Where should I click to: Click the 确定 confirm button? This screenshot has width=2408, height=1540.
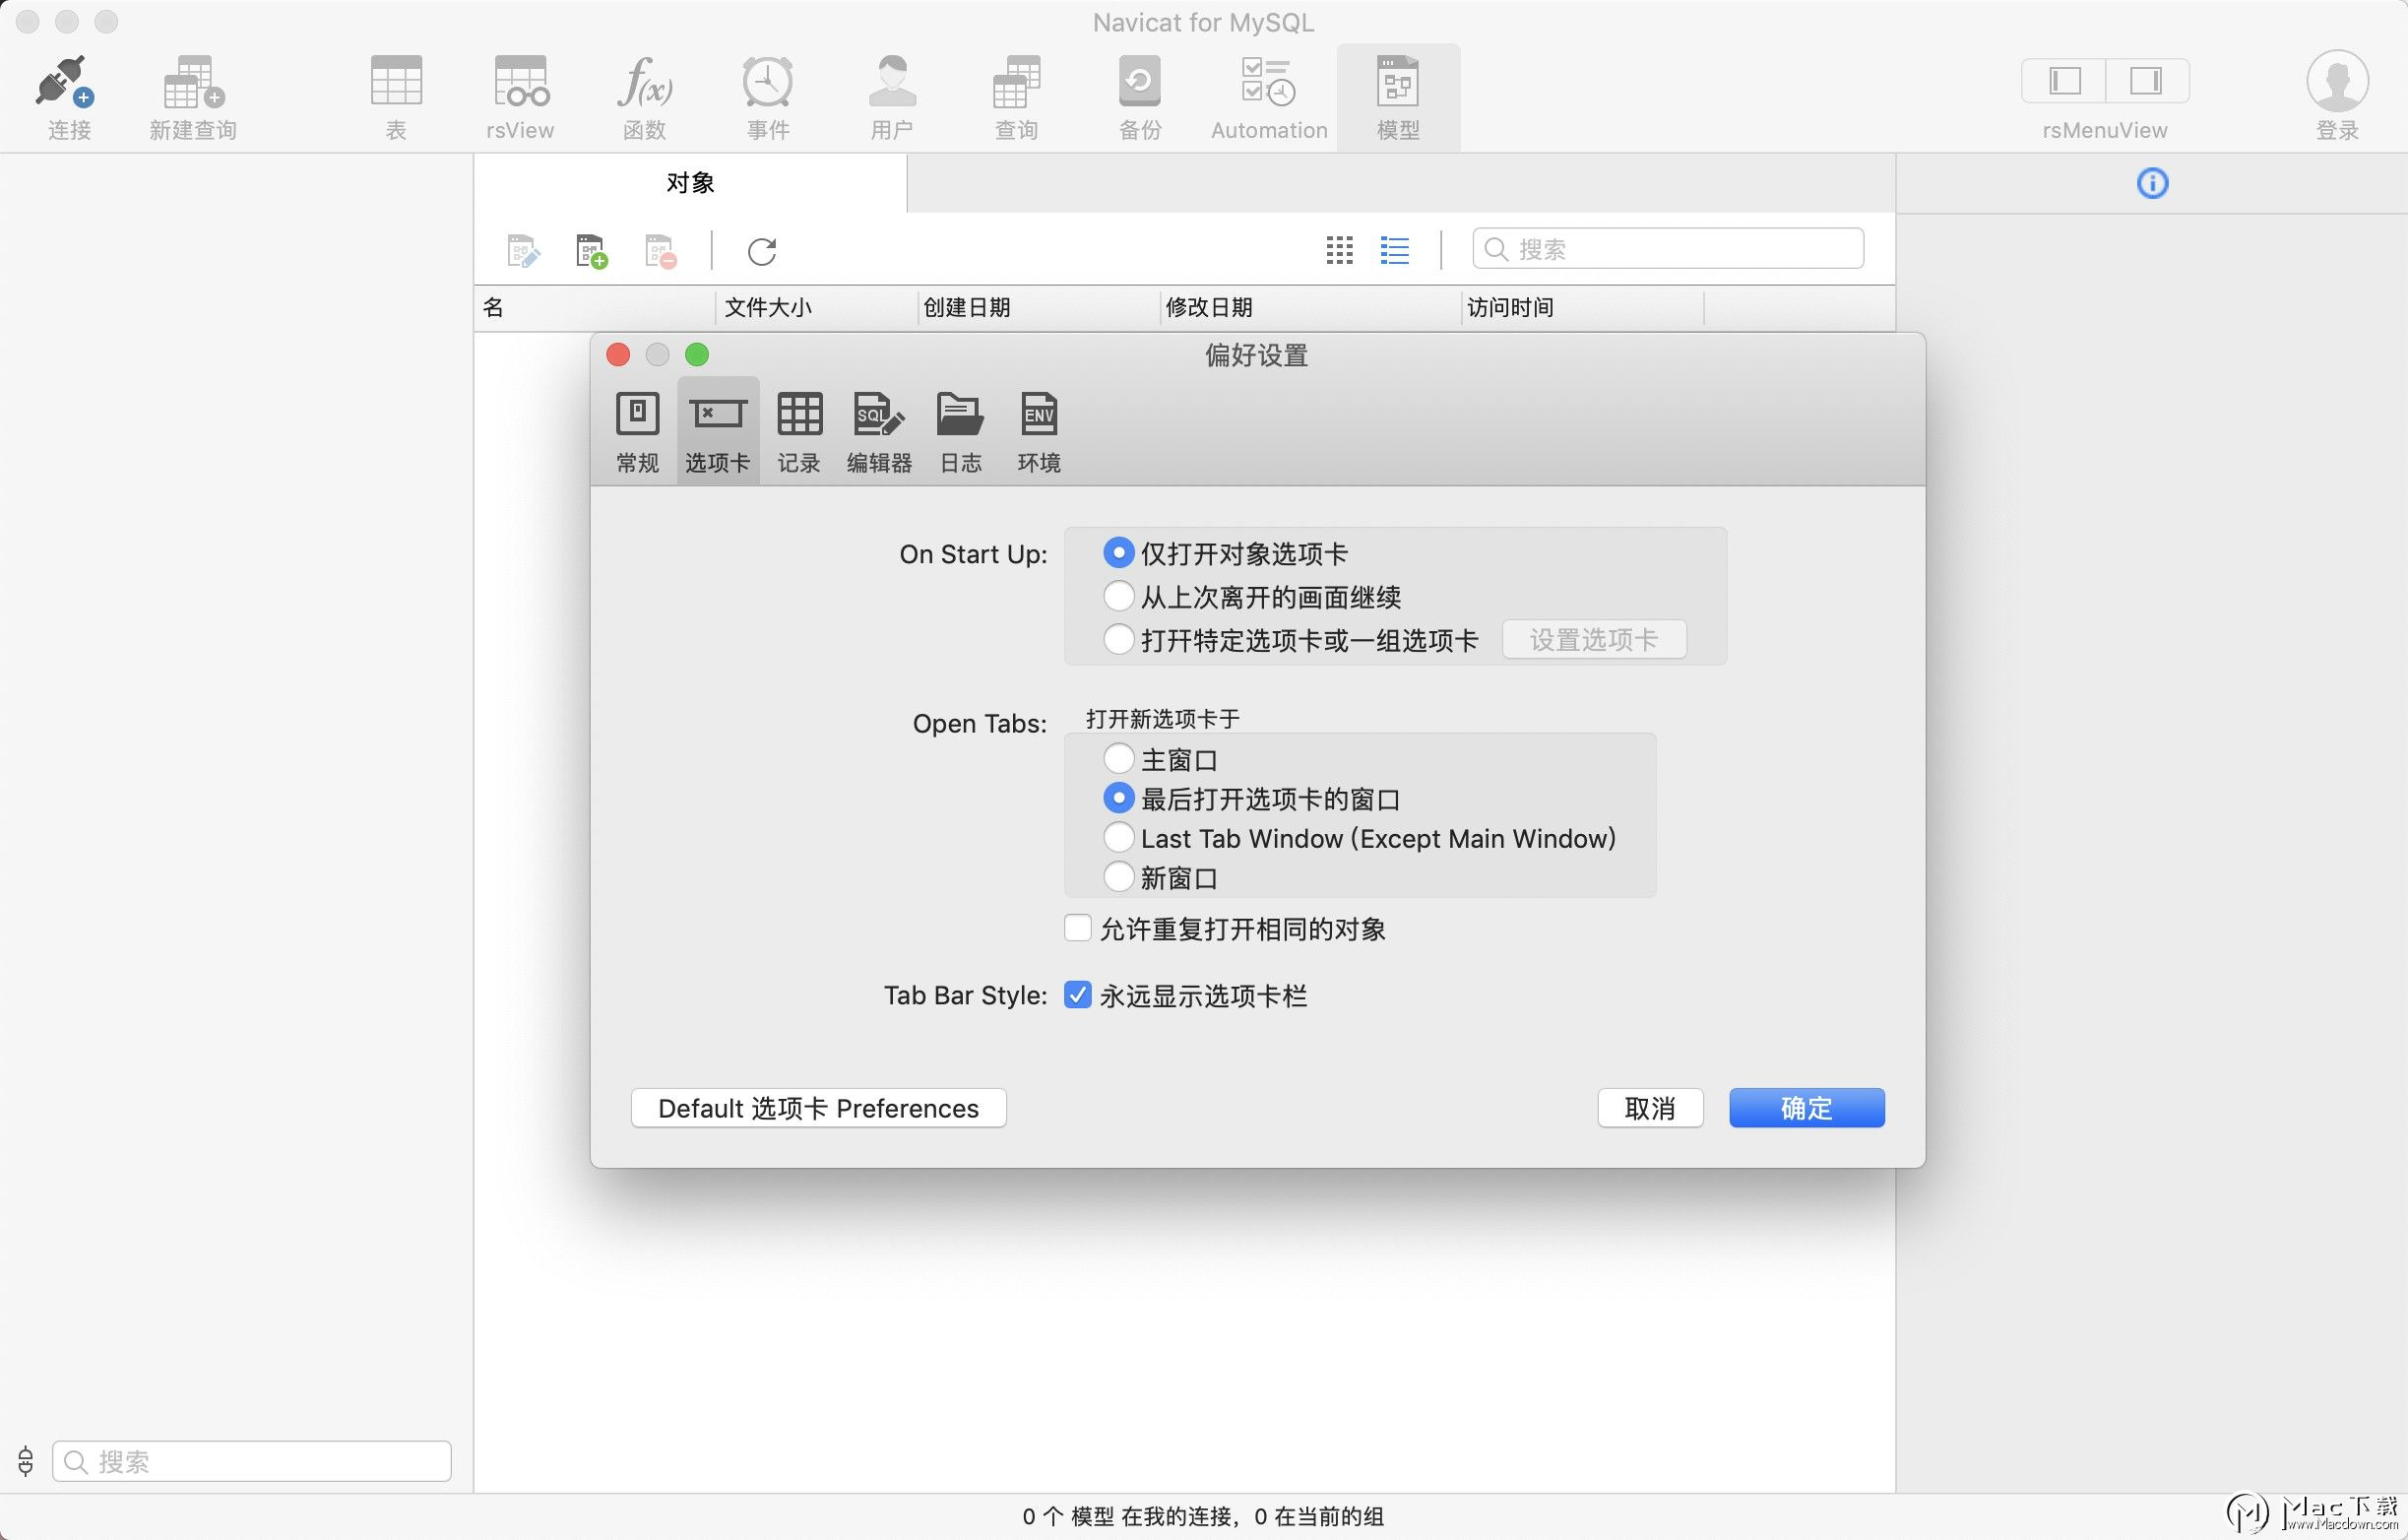tap(1806, 1108)
